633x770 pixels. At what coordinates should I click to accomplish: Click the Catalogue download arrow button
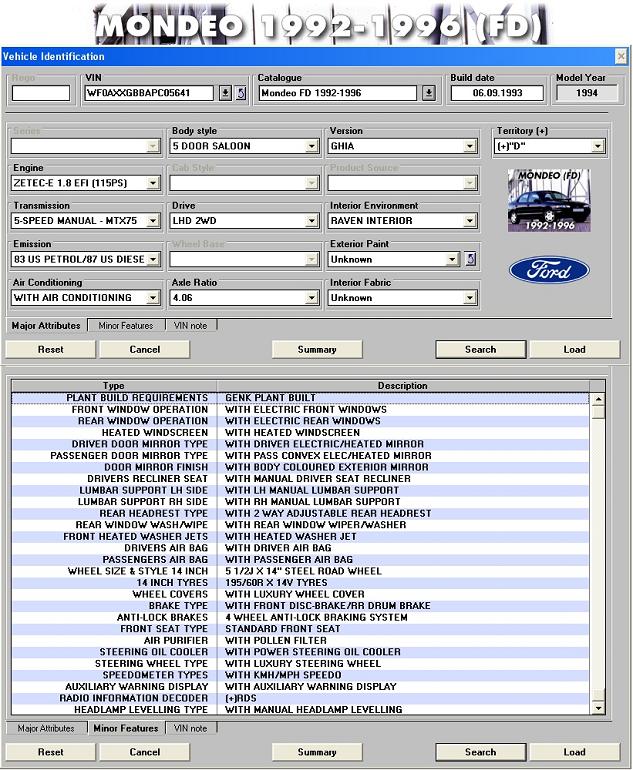click(428, 93)
